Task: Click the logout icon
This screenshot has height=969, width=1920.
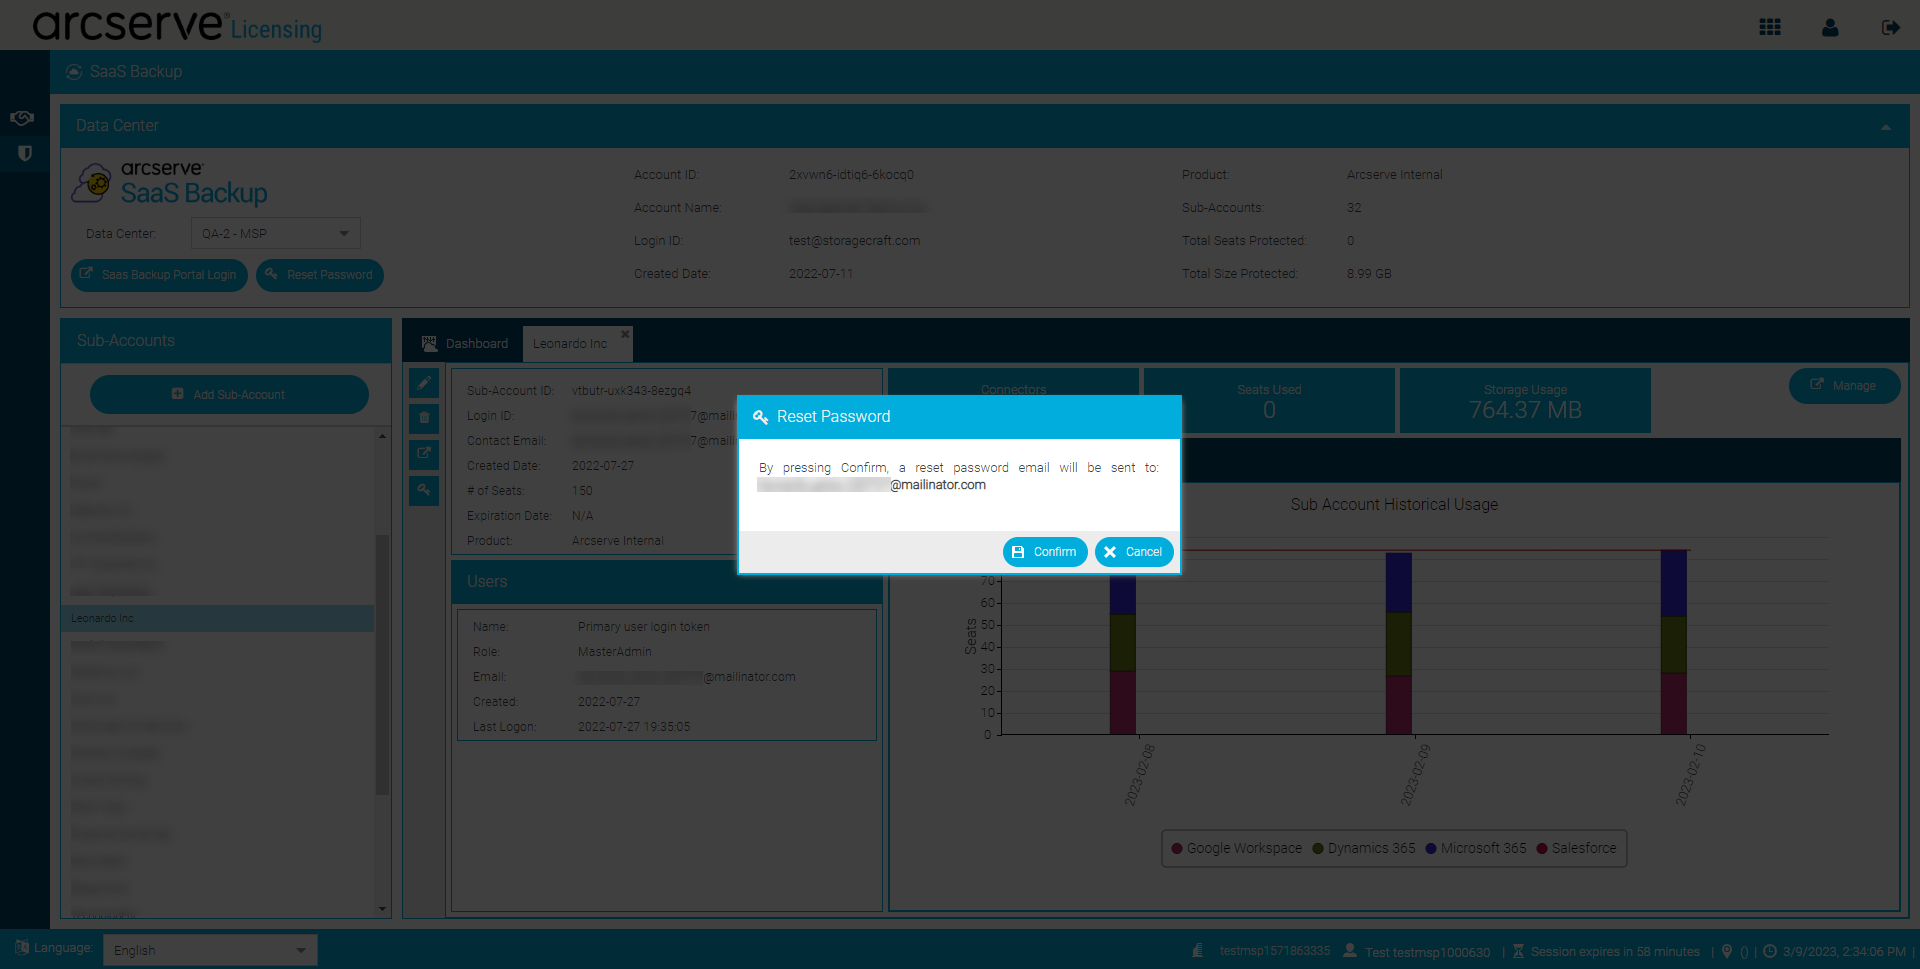Action: 1890,27
